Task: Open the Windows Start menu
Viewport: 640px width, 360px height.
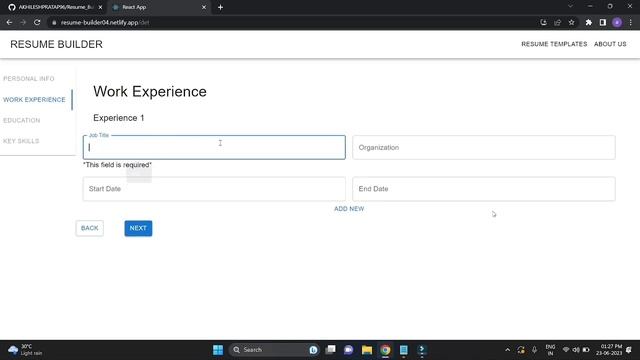Action: (x=218, y=350)
